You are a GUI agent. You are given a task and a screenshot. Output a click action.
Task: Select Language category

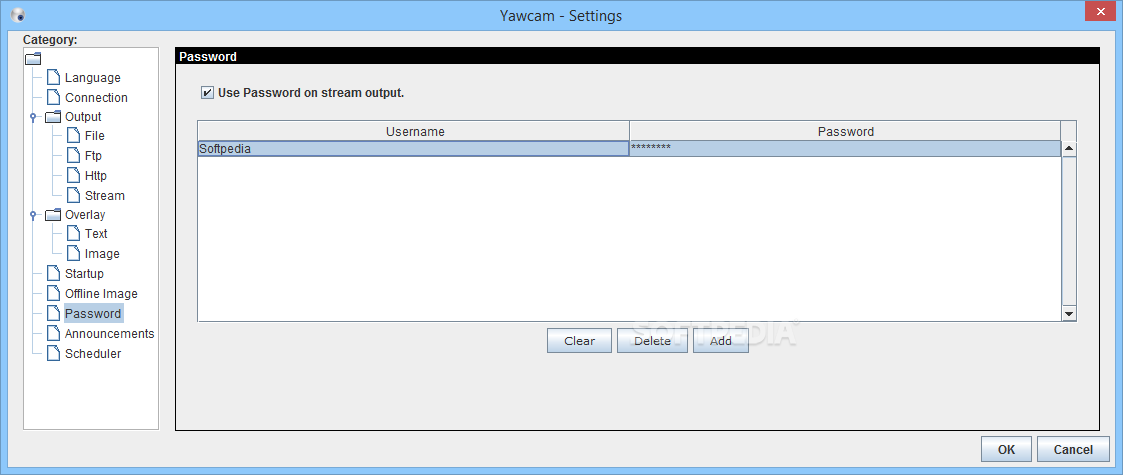(x=92, y=77)
